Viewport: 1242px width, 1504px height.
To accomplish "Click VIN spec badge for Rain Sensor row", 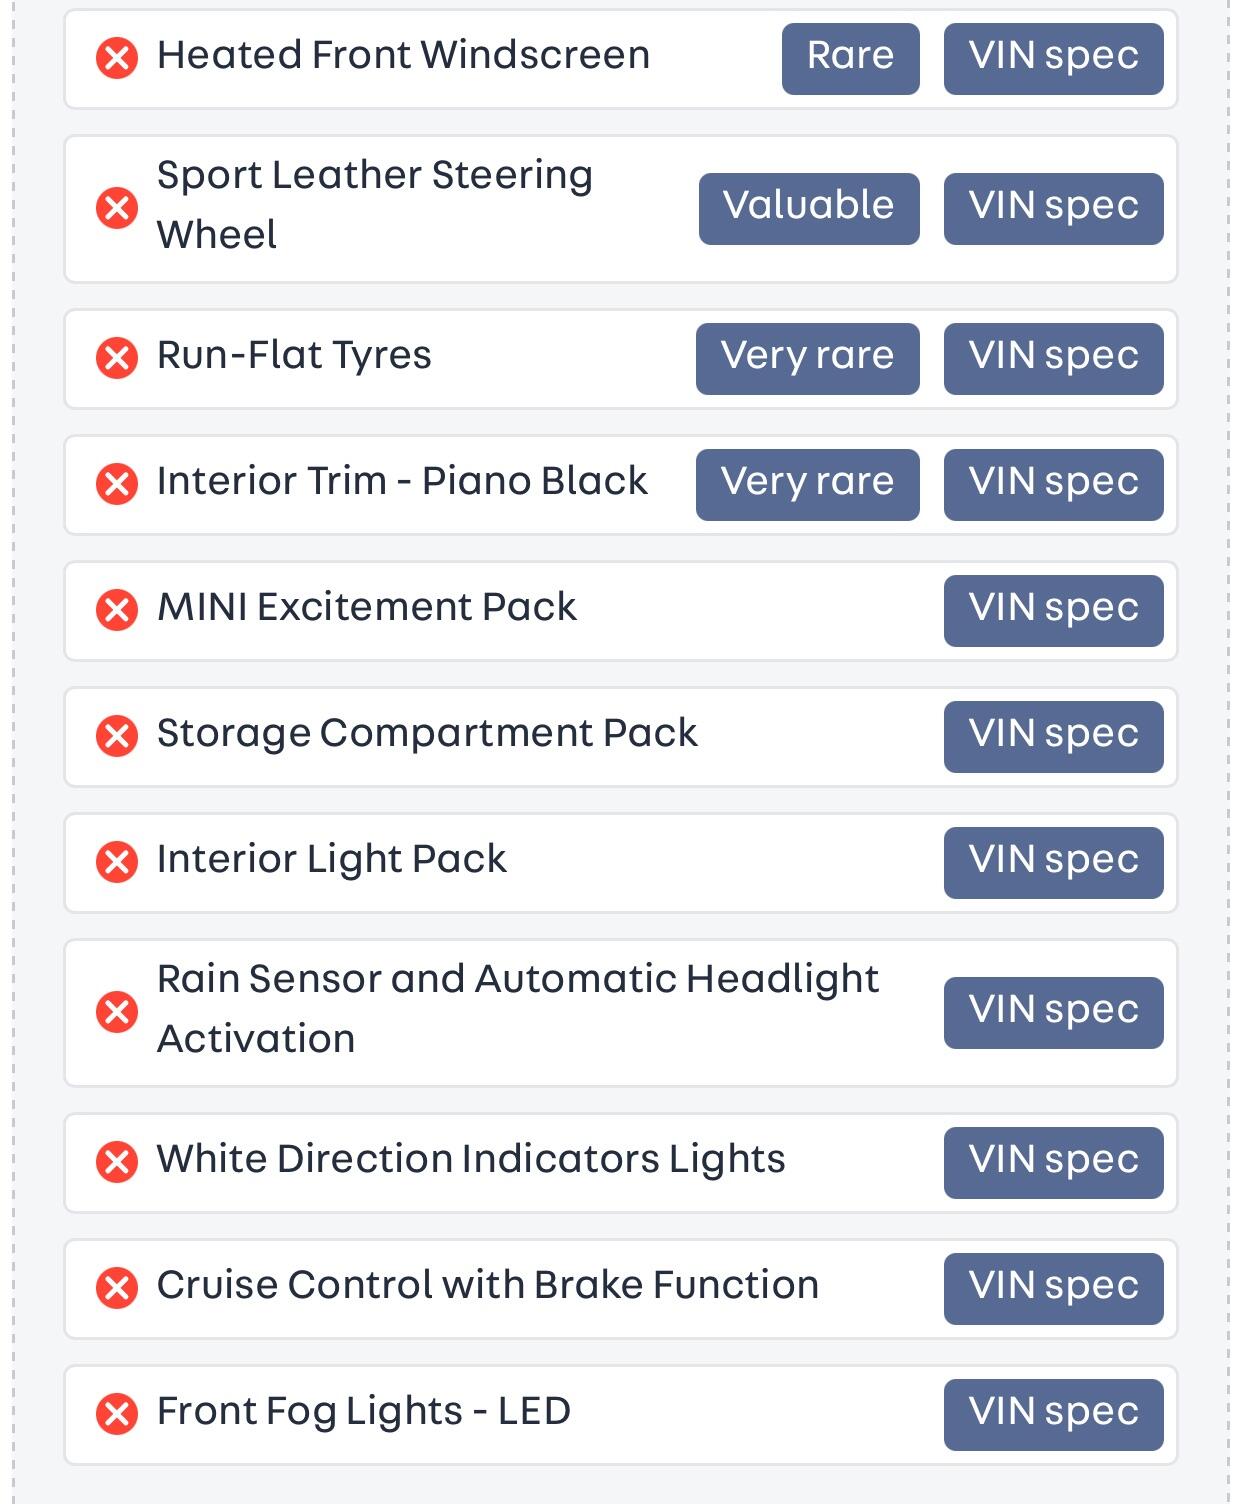I will click(x=1053, y=1012).
